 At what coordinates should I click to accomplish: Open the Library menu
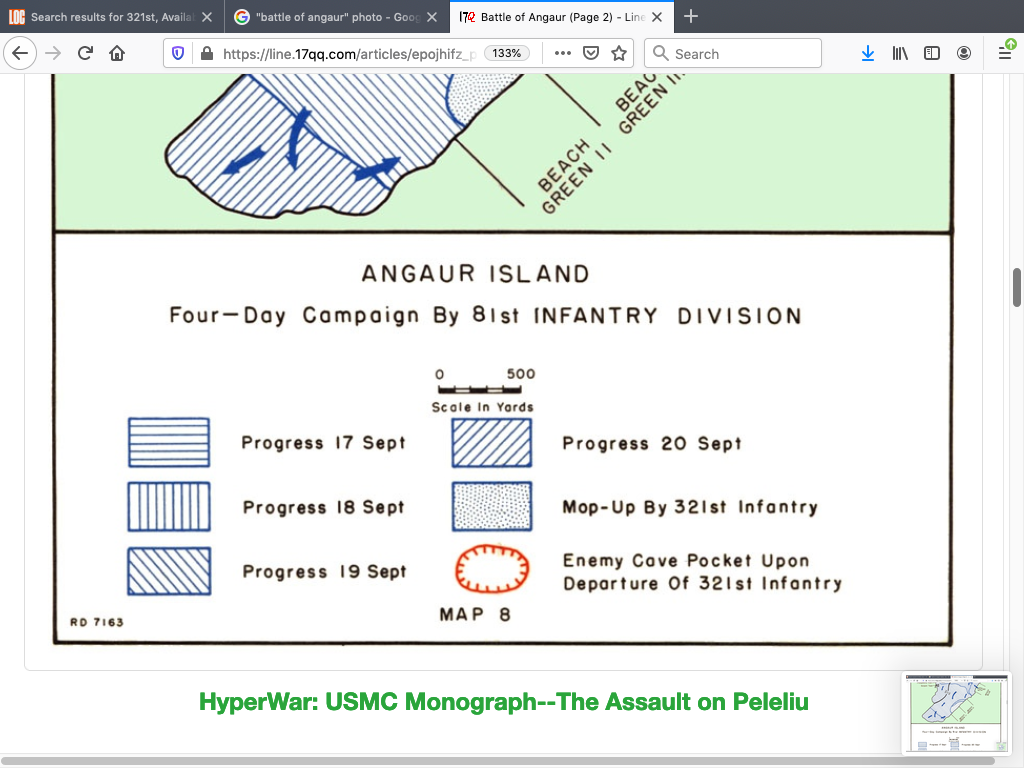[x=899, y=54]
